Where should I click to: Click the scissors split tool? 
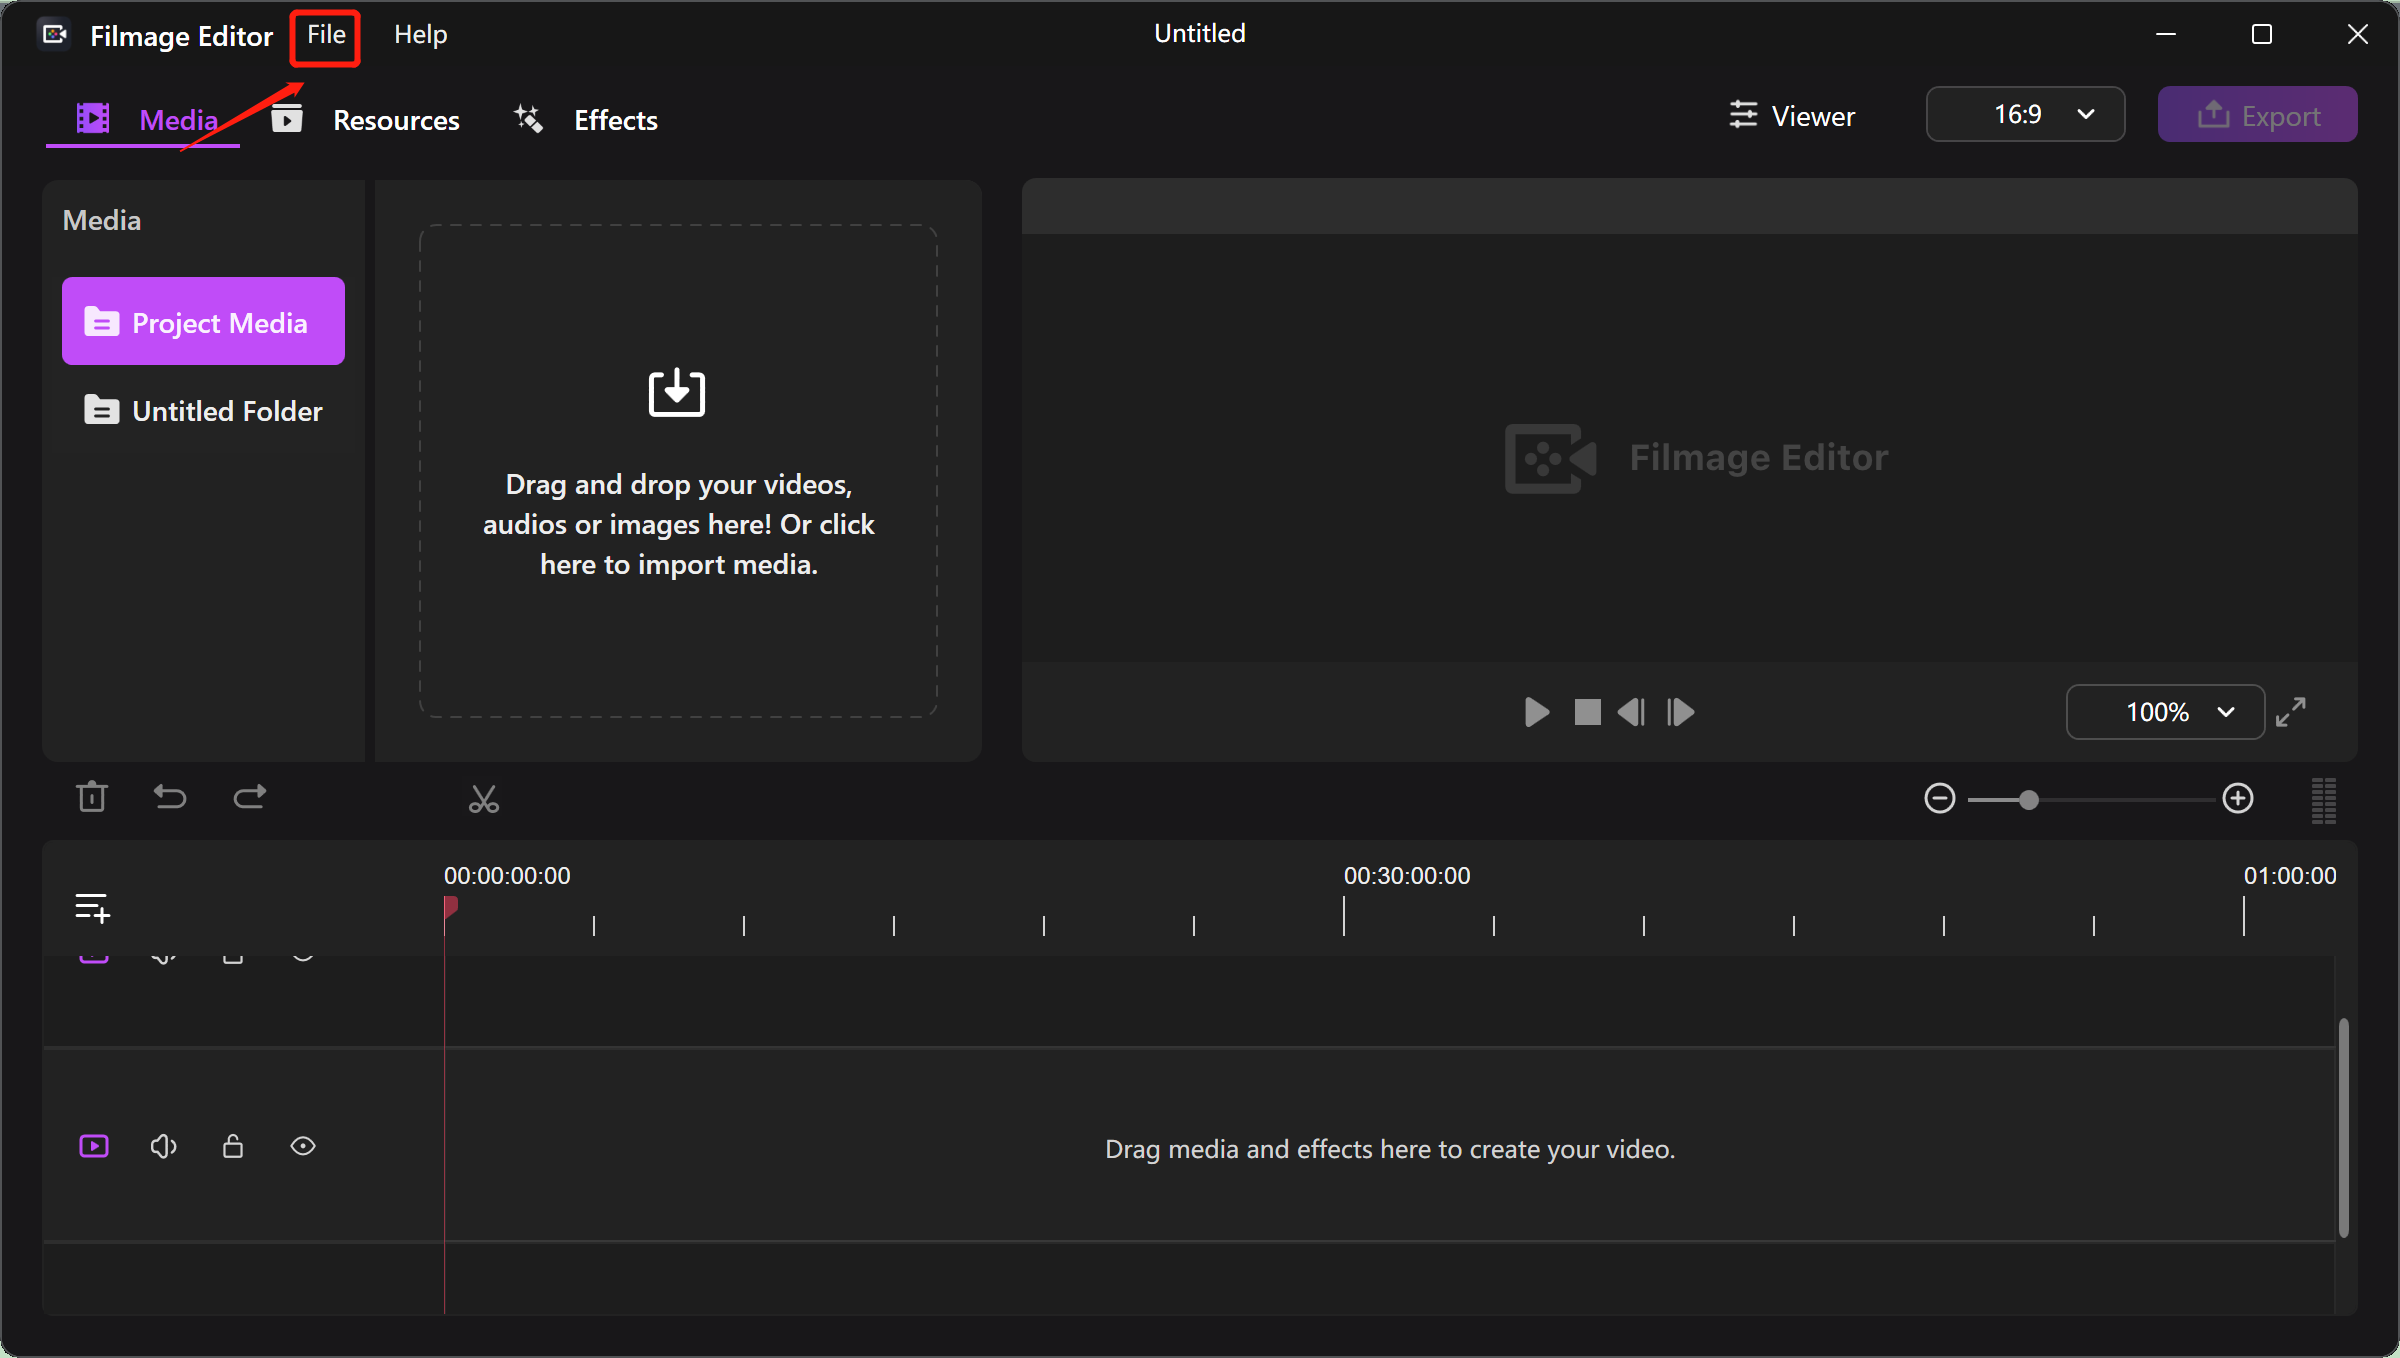(x=484, y=799)
